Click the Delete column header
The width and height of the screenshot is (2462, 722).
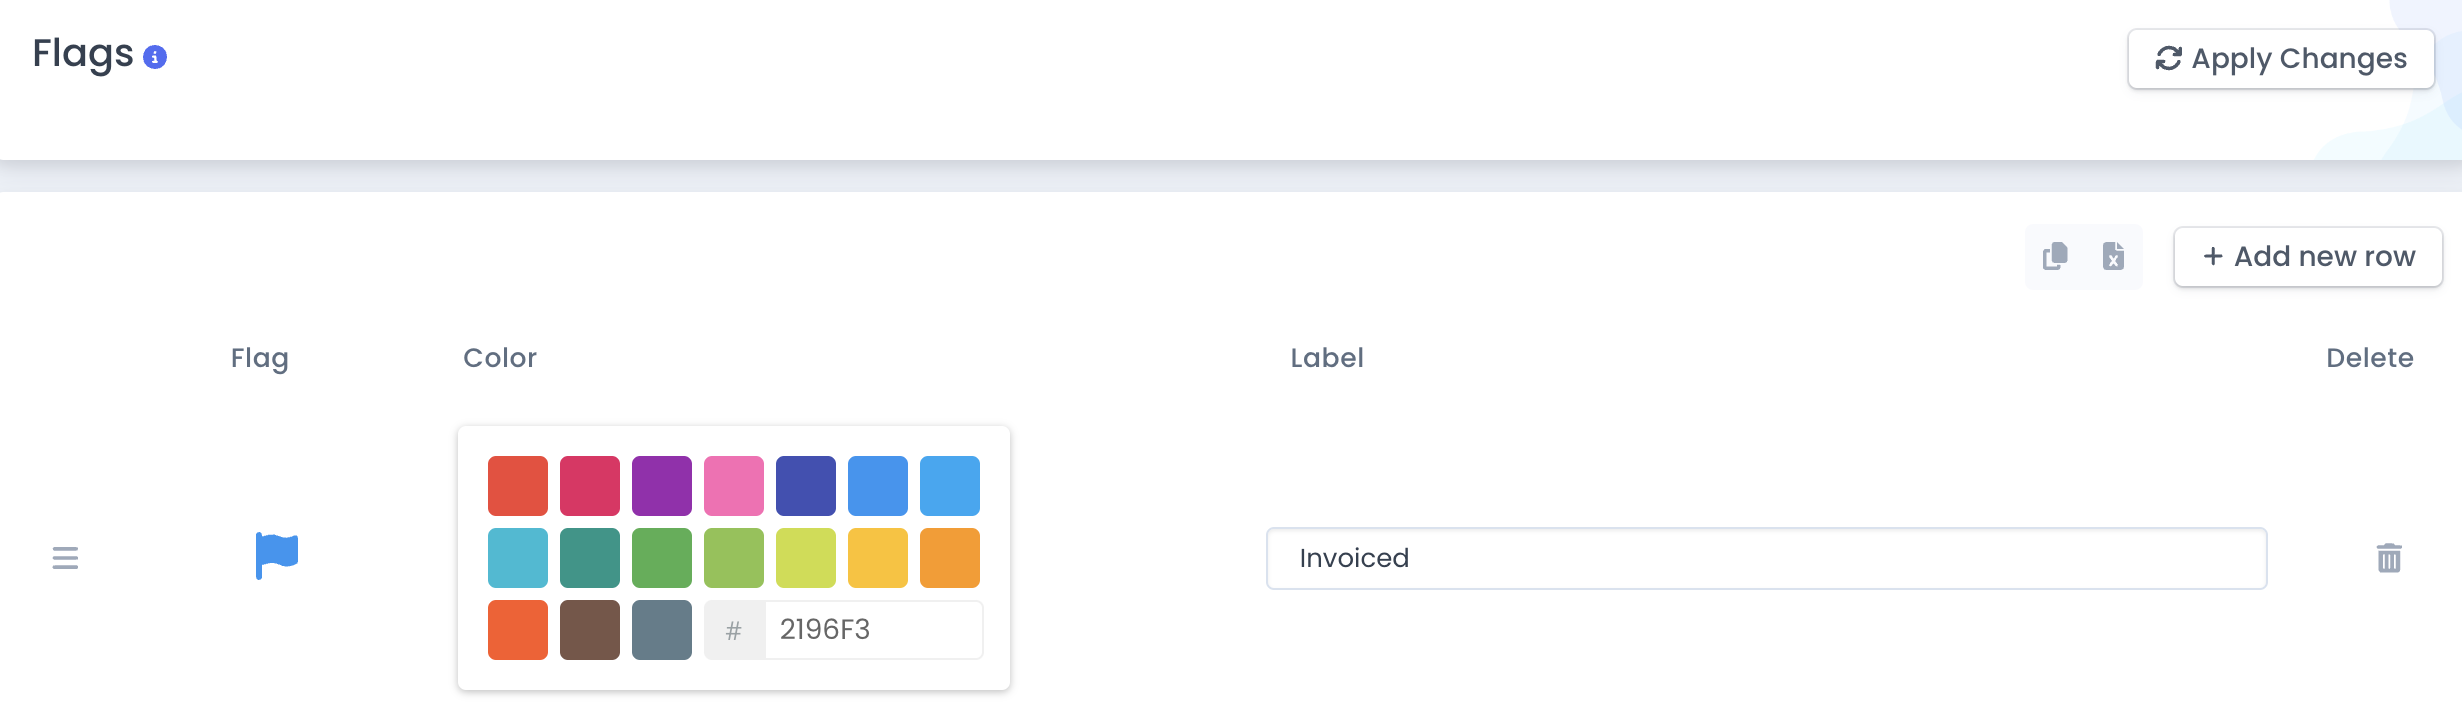[x=2370, y=358]
